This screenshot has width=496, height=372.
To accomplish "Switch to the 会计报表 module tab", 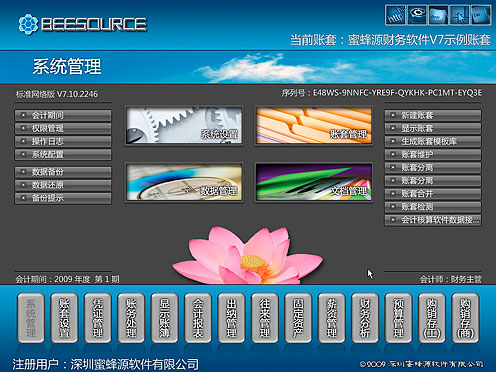I will coord(198,318).
